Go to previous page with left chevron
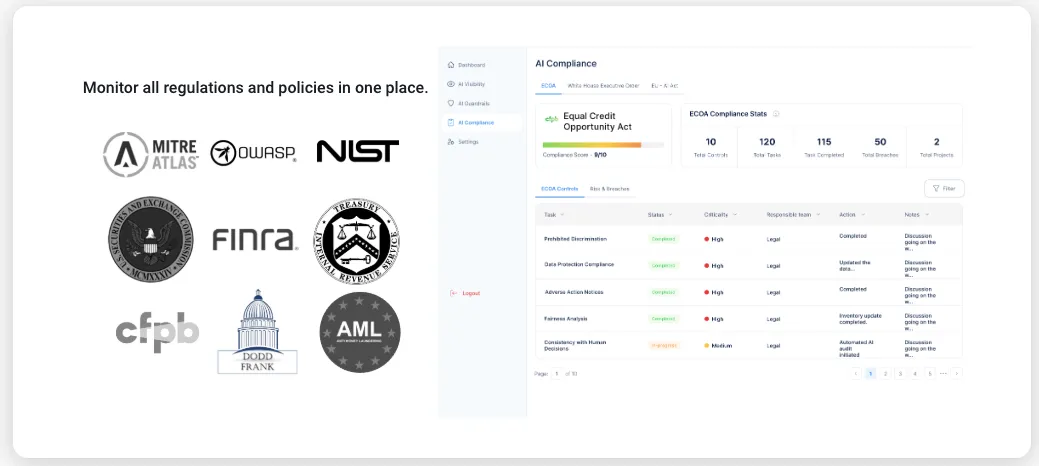This screenshot has height=466, width=1039. point(855,374)
